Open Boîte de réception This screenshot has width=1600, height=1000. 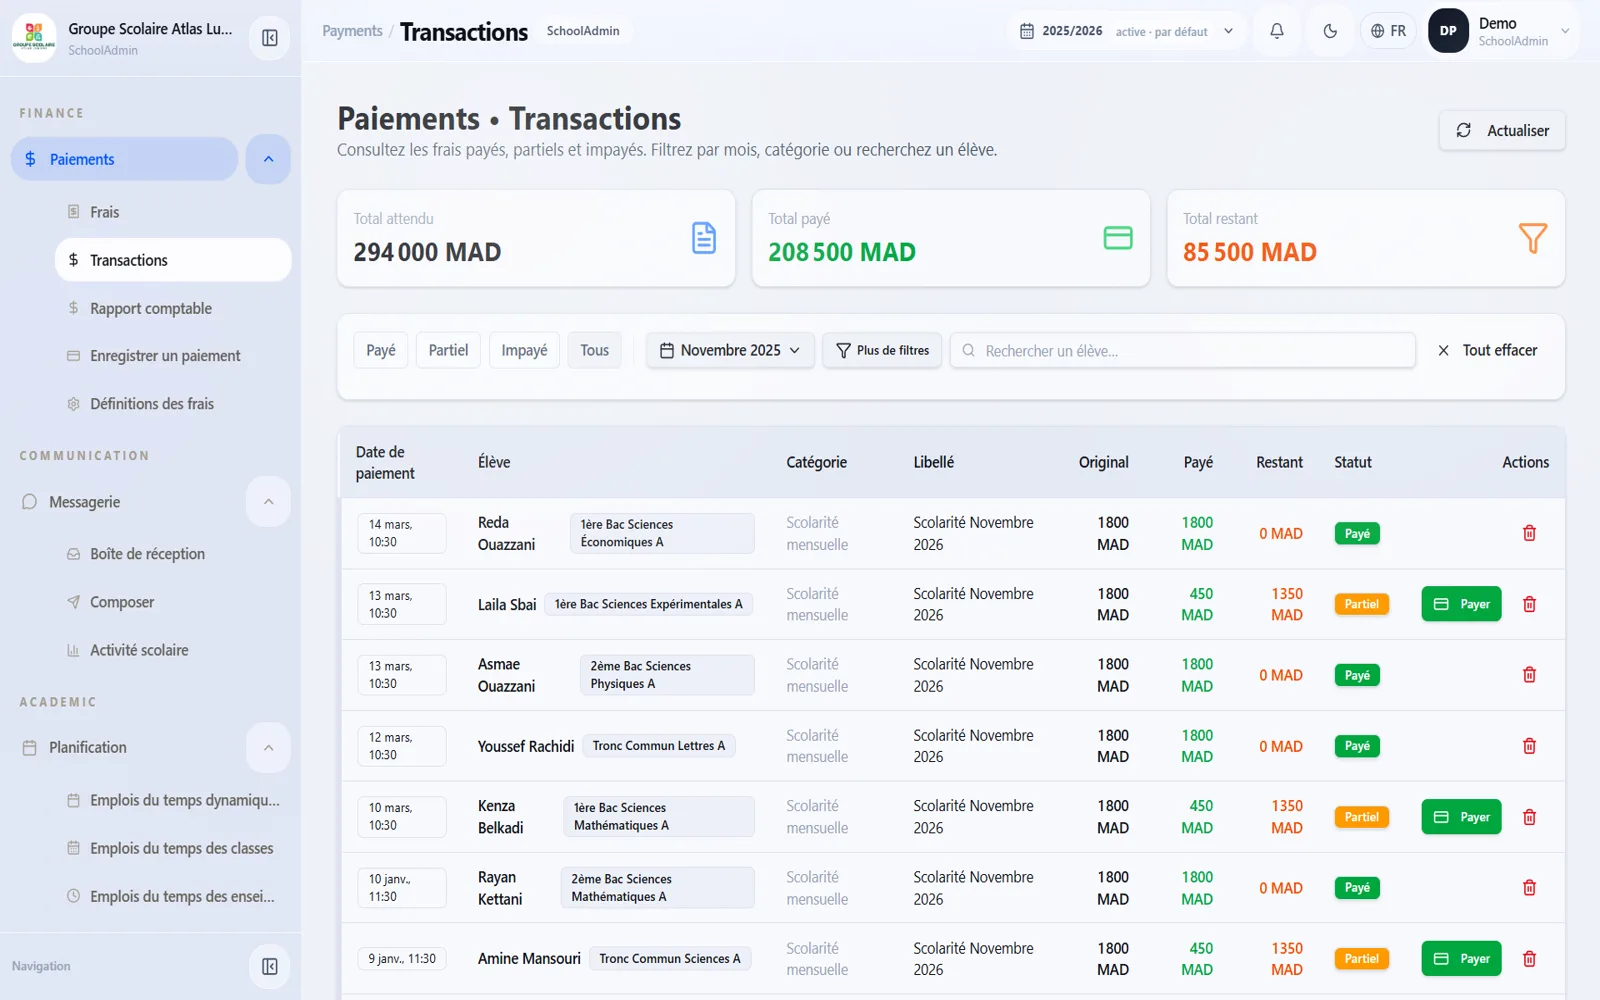[x=173, y=554]
